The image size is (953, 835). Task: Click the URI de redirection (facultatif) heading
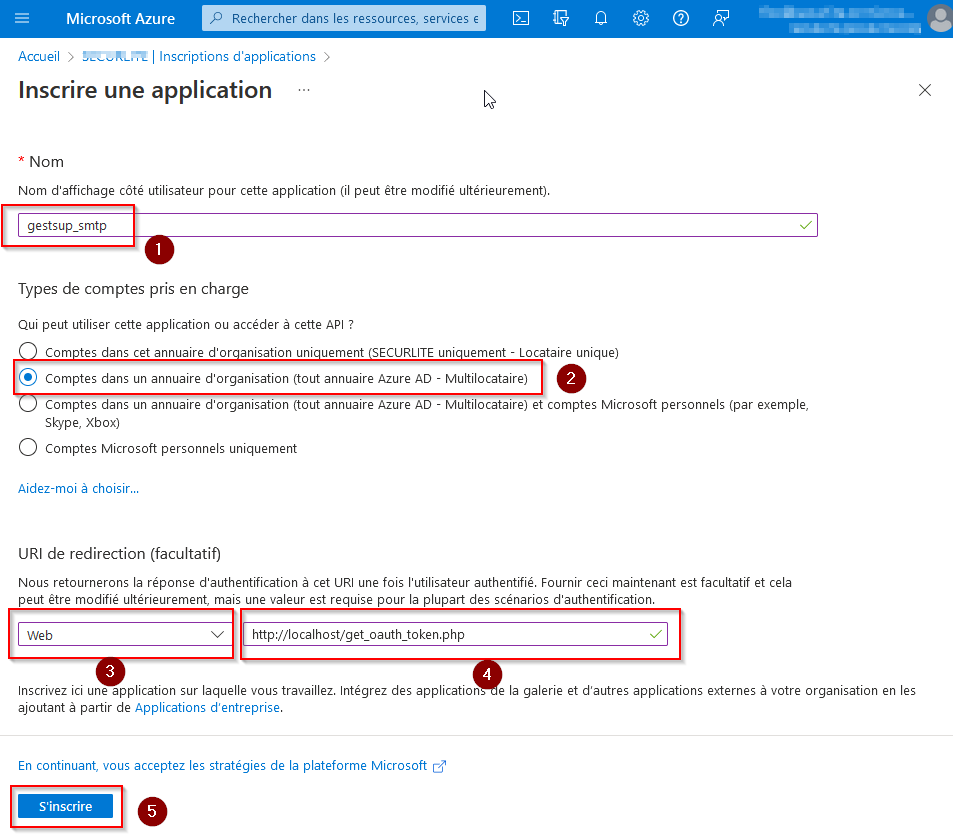119,554
